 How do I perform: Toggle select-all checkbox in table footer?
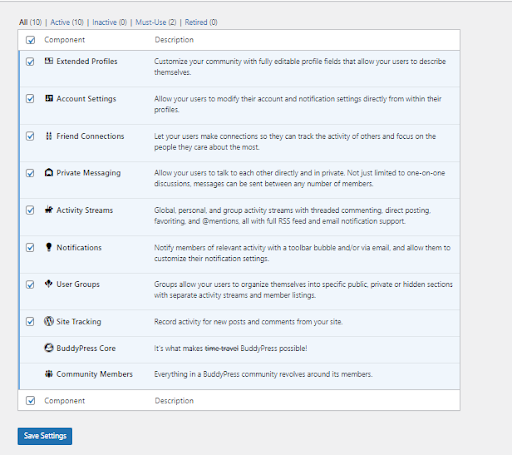tap(30, 400)
